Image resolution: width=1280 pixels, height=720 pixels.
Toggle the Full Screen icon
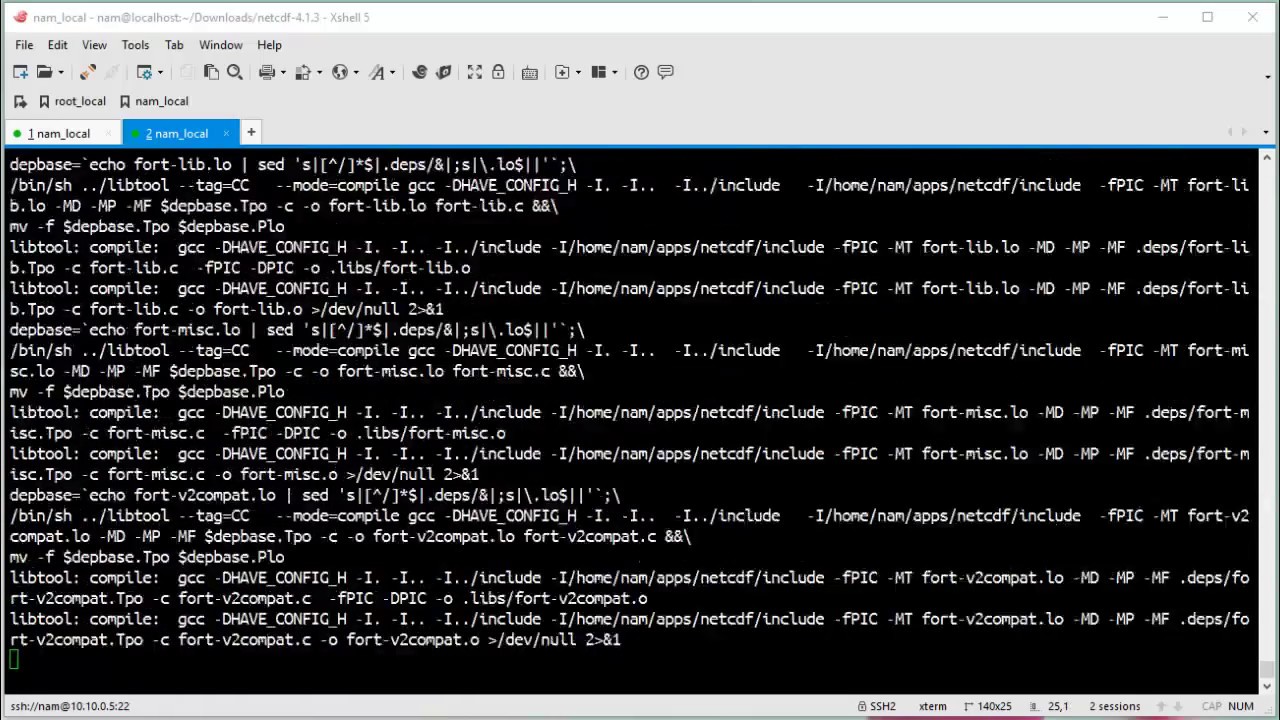[474, 72]
